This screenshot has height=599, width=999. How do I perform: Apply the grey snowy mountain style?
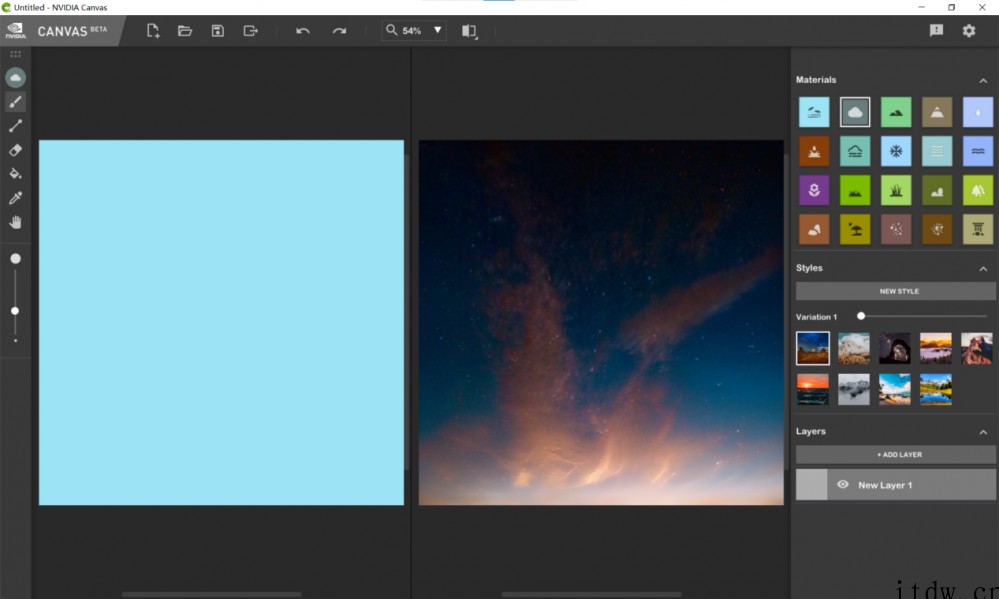point(854,389)
